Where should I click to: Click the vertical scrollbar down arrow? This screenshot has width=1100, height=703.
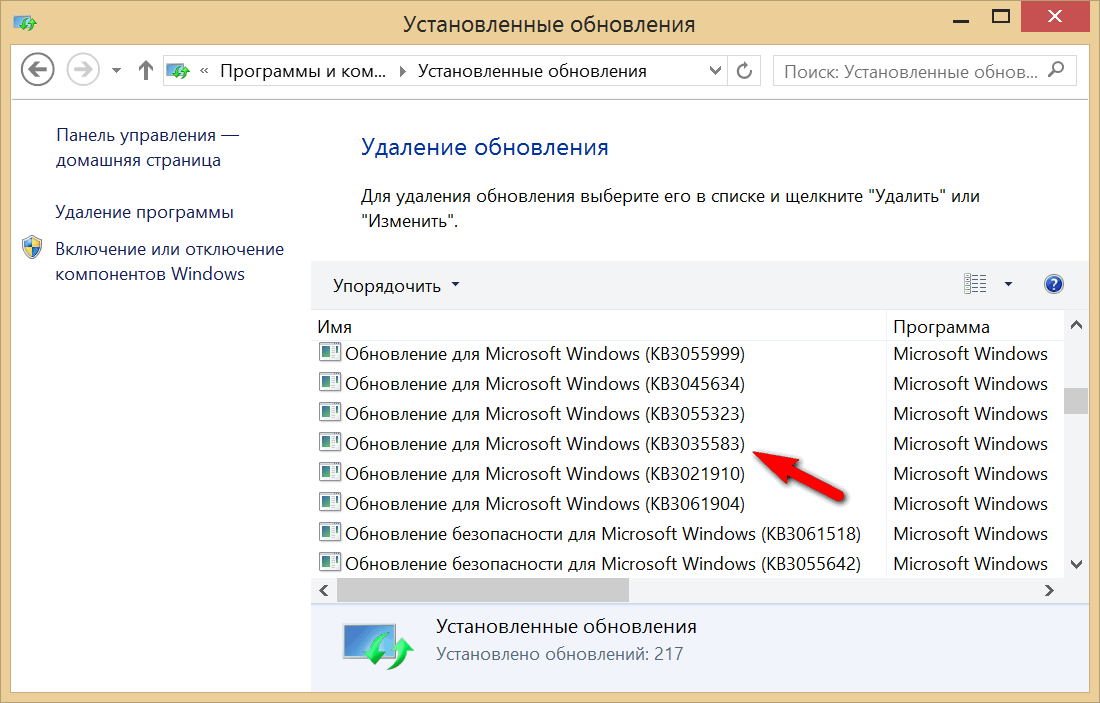1076,564
